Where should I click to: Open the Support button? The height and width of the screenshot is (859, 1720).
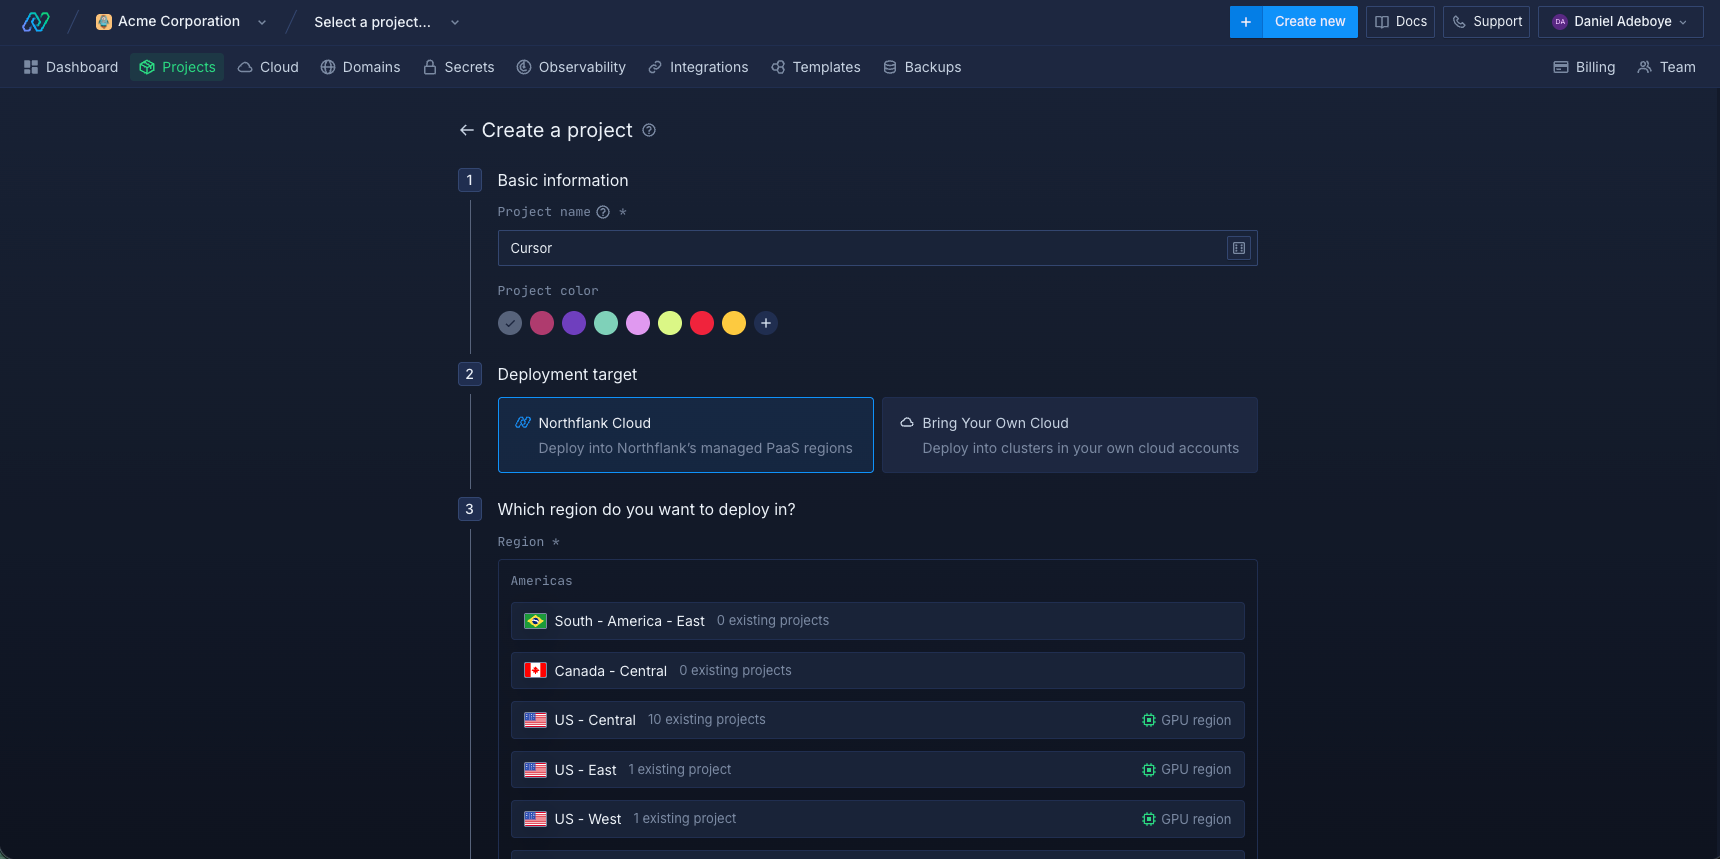(1487, 22)
